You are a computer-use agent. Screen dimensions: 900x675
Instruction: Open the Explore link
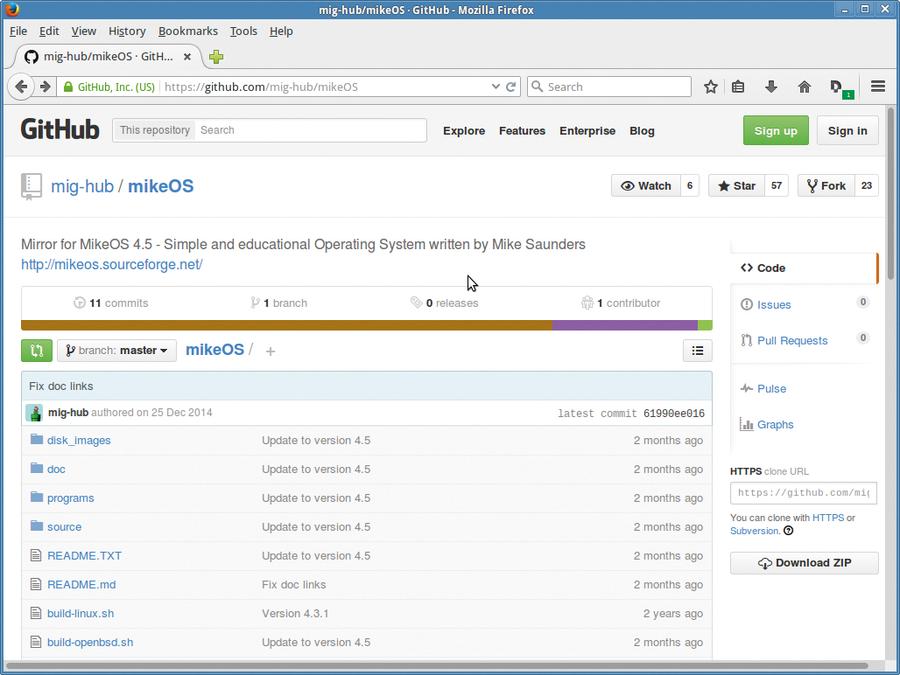(x=464, y=131)
